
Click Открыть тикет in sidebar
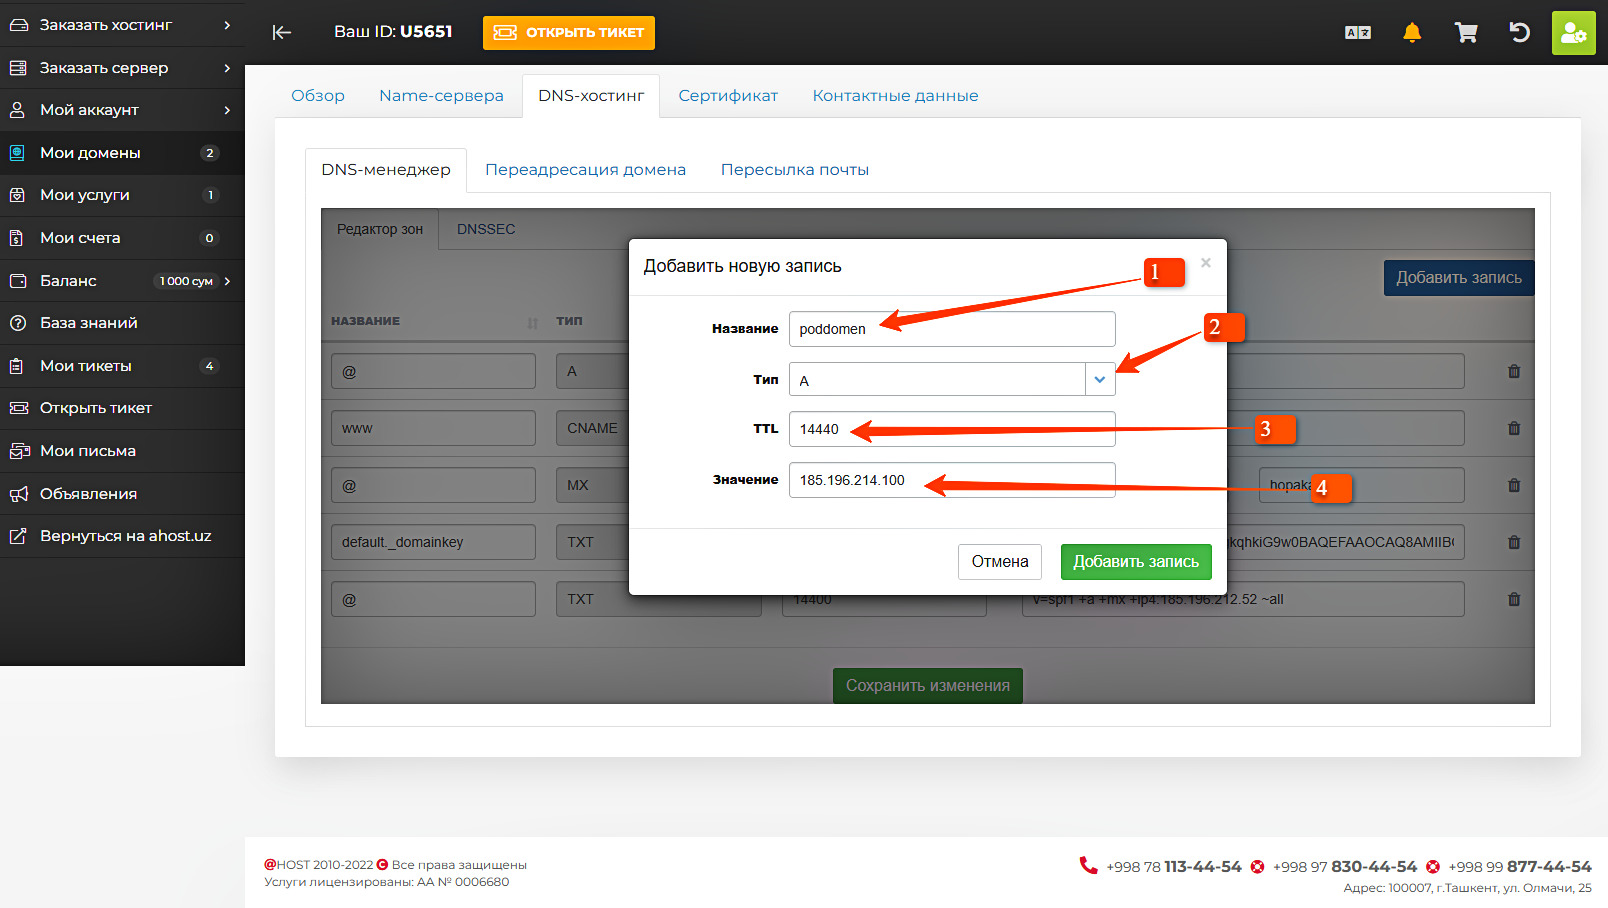click(x=122, y=408)
